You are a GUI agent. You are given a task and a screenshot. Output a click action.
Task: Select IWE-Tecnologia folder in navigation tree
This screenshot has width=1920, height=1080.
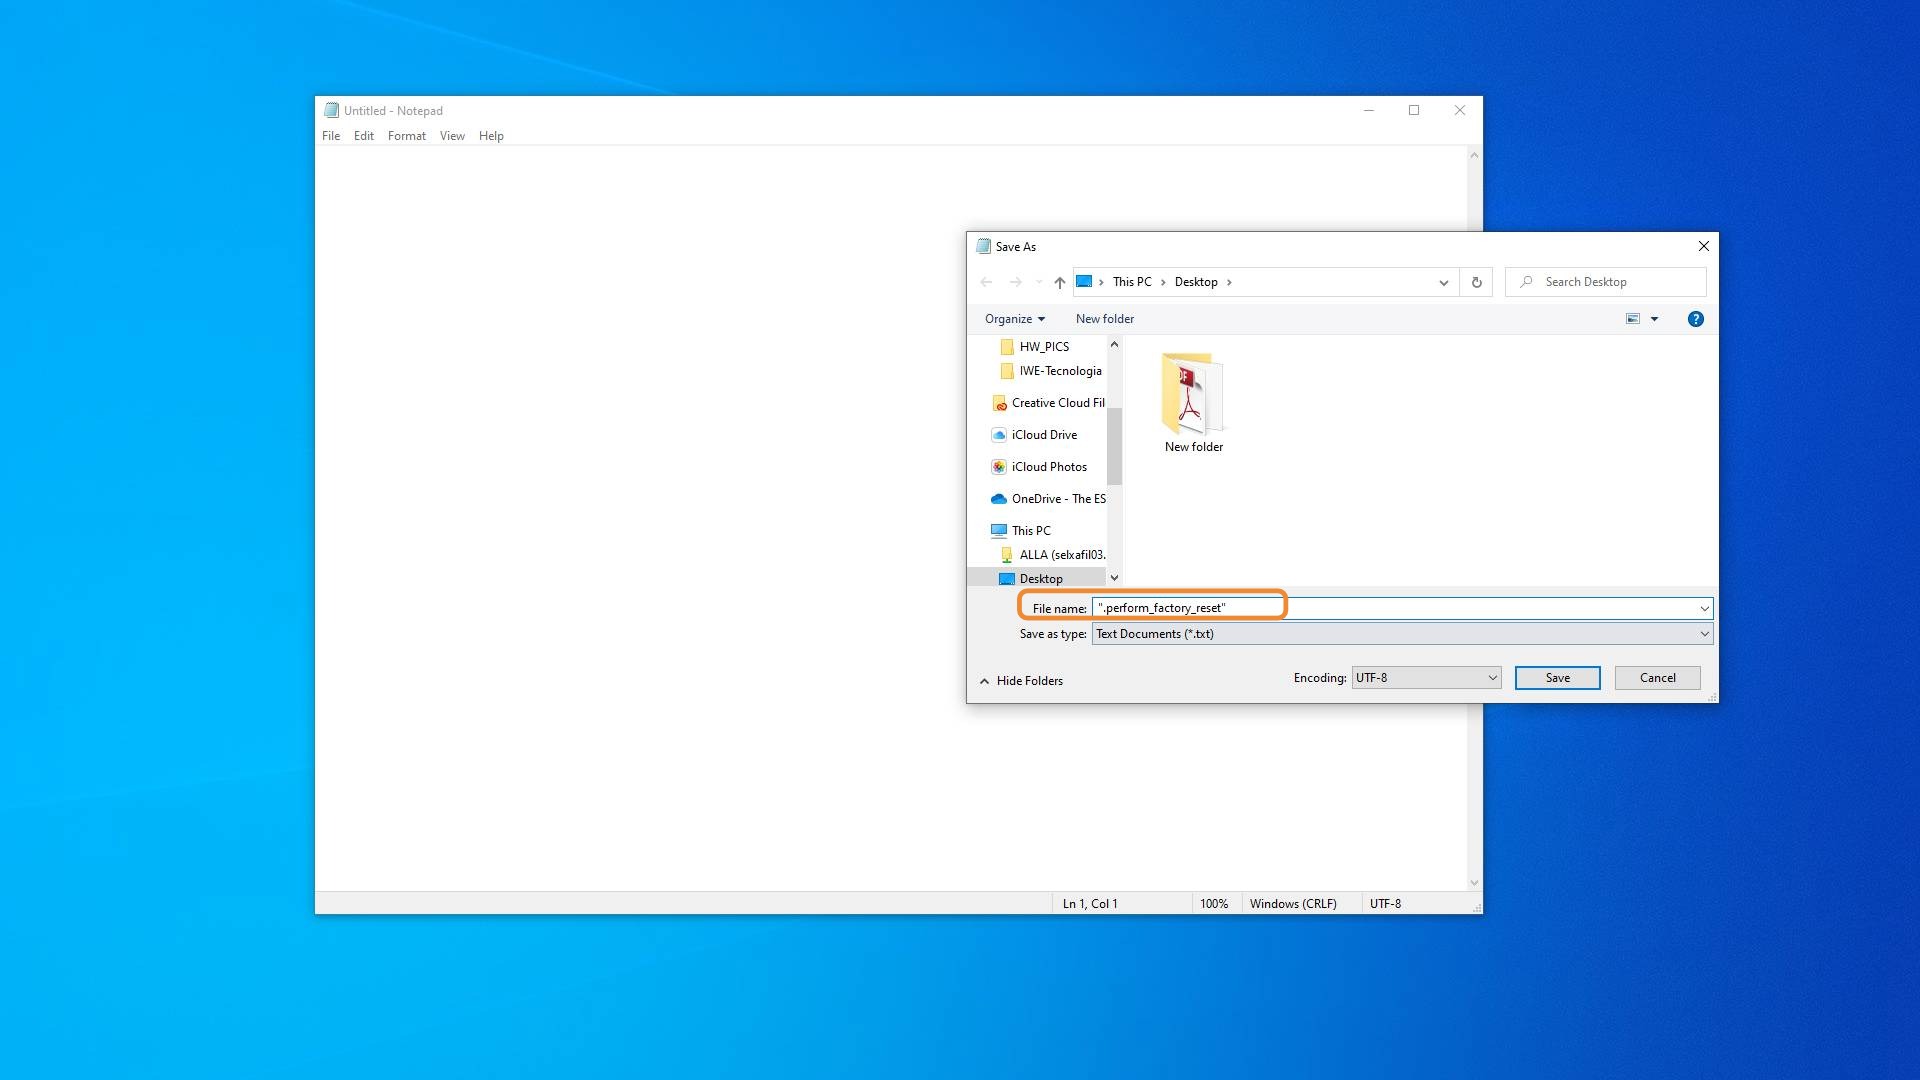(x=1060, y=371)
